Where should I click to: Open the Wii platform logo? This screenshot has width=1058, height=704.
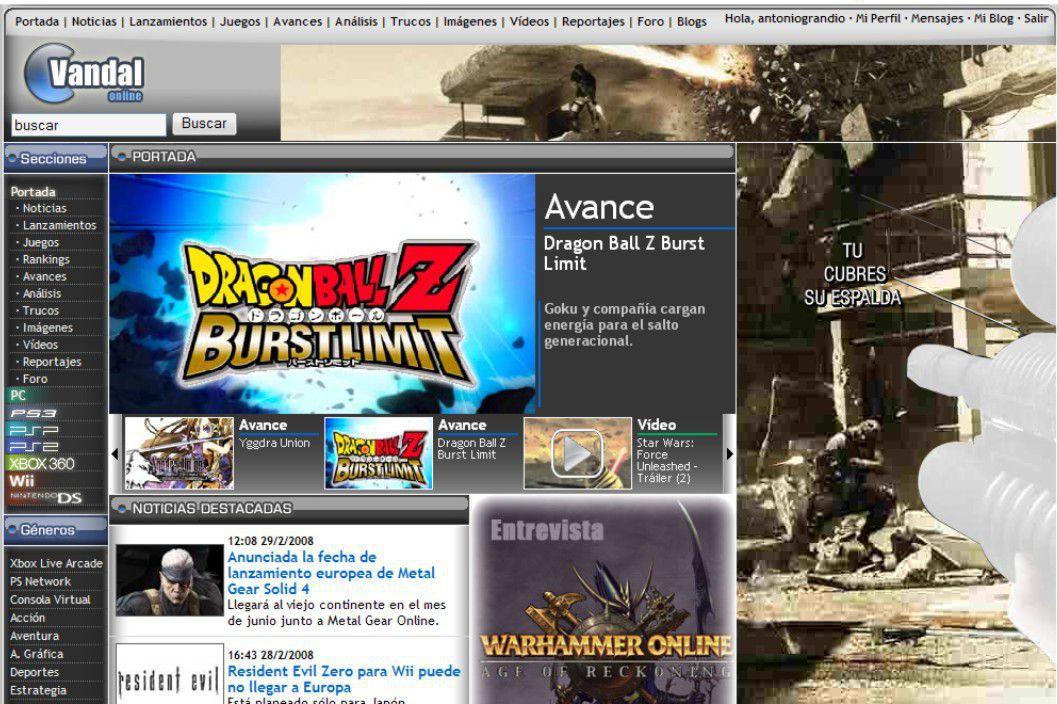[22, 481]
